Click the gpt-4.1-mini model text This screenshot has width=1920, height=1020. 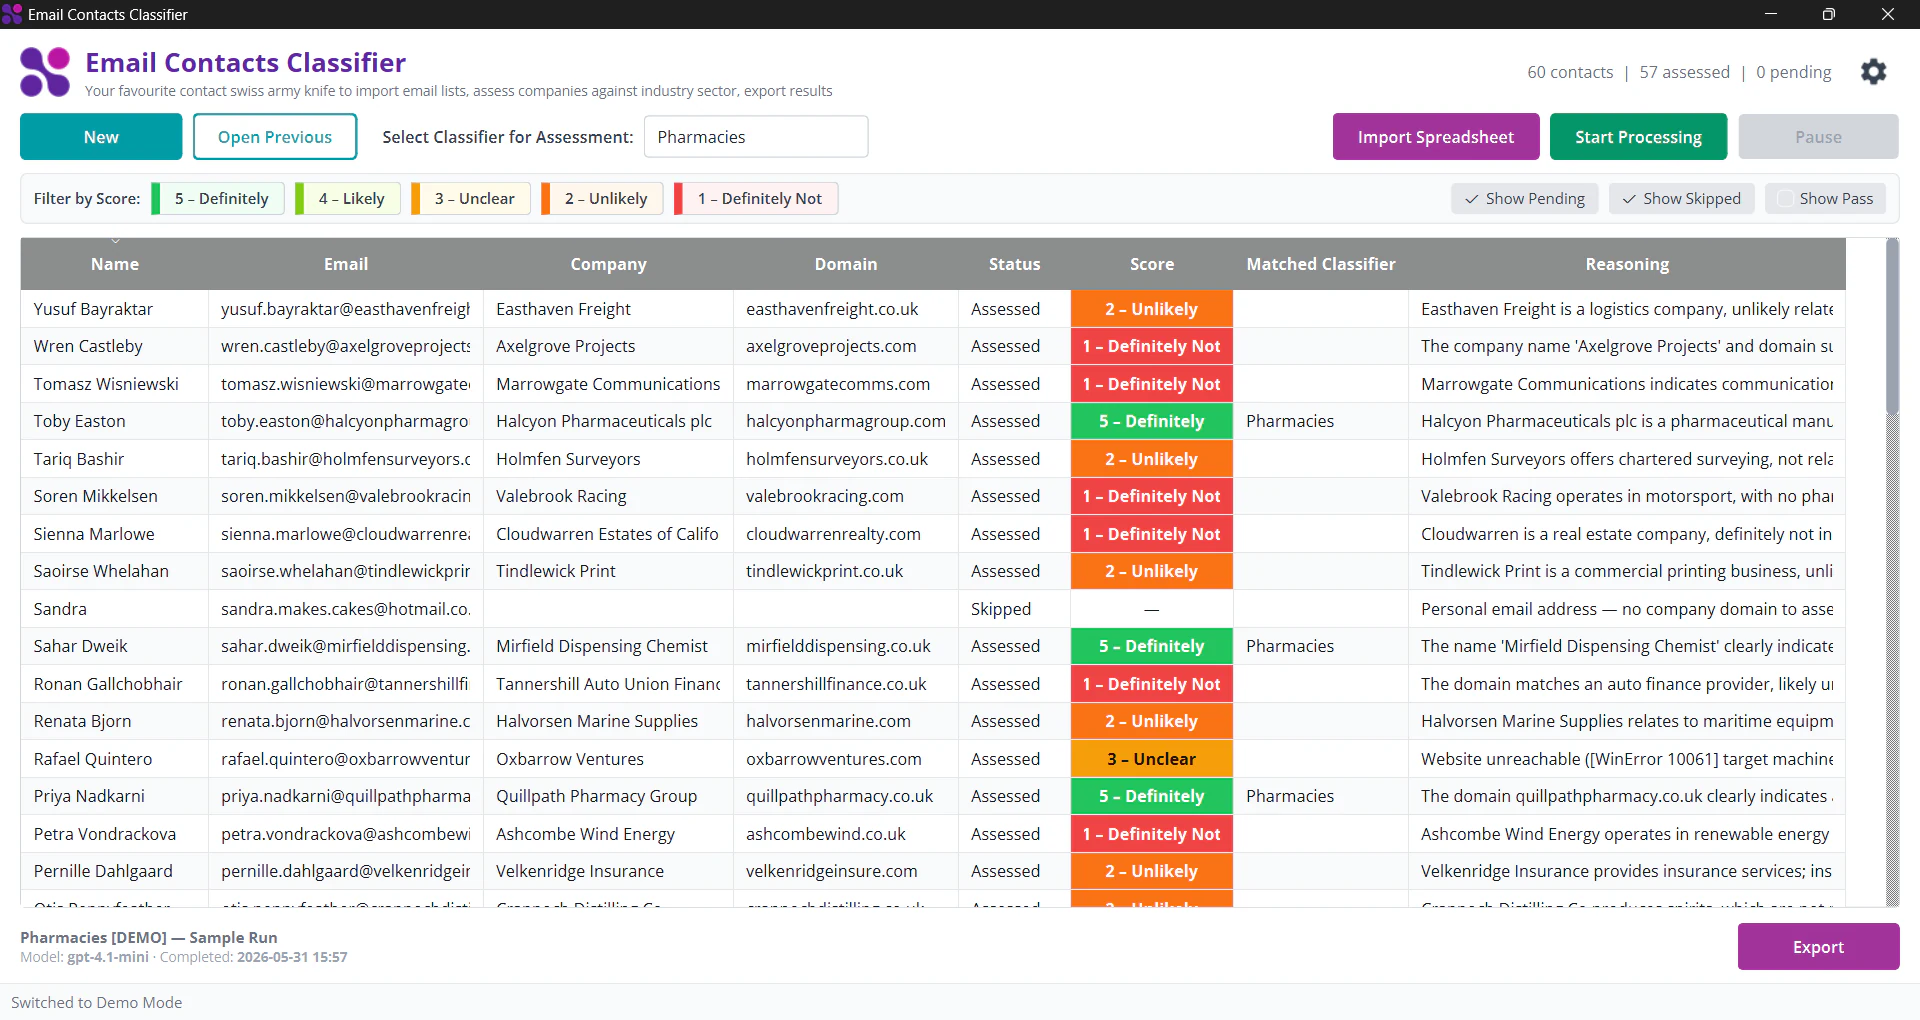(x=108, y=957)
